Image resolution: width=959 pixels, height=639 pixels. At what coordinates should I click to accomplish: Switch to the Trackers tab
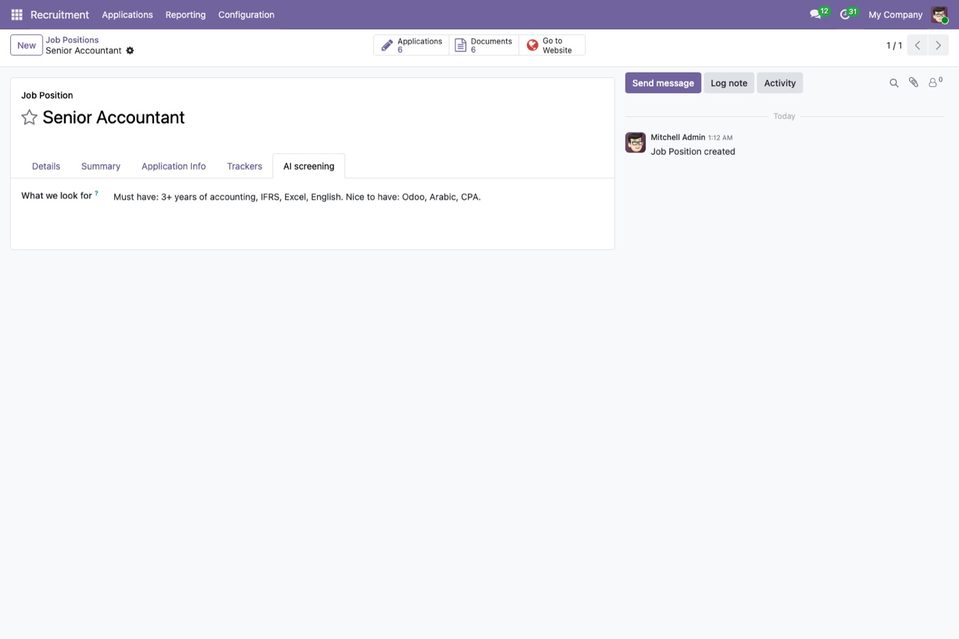(245, 166)
